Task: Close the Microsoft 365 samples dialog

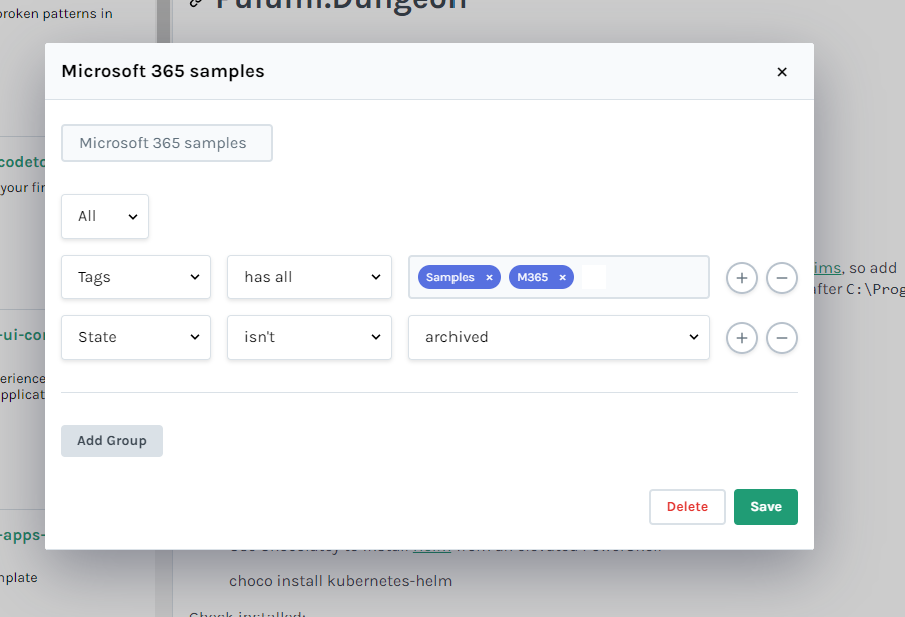Action: tap(781, 71)
